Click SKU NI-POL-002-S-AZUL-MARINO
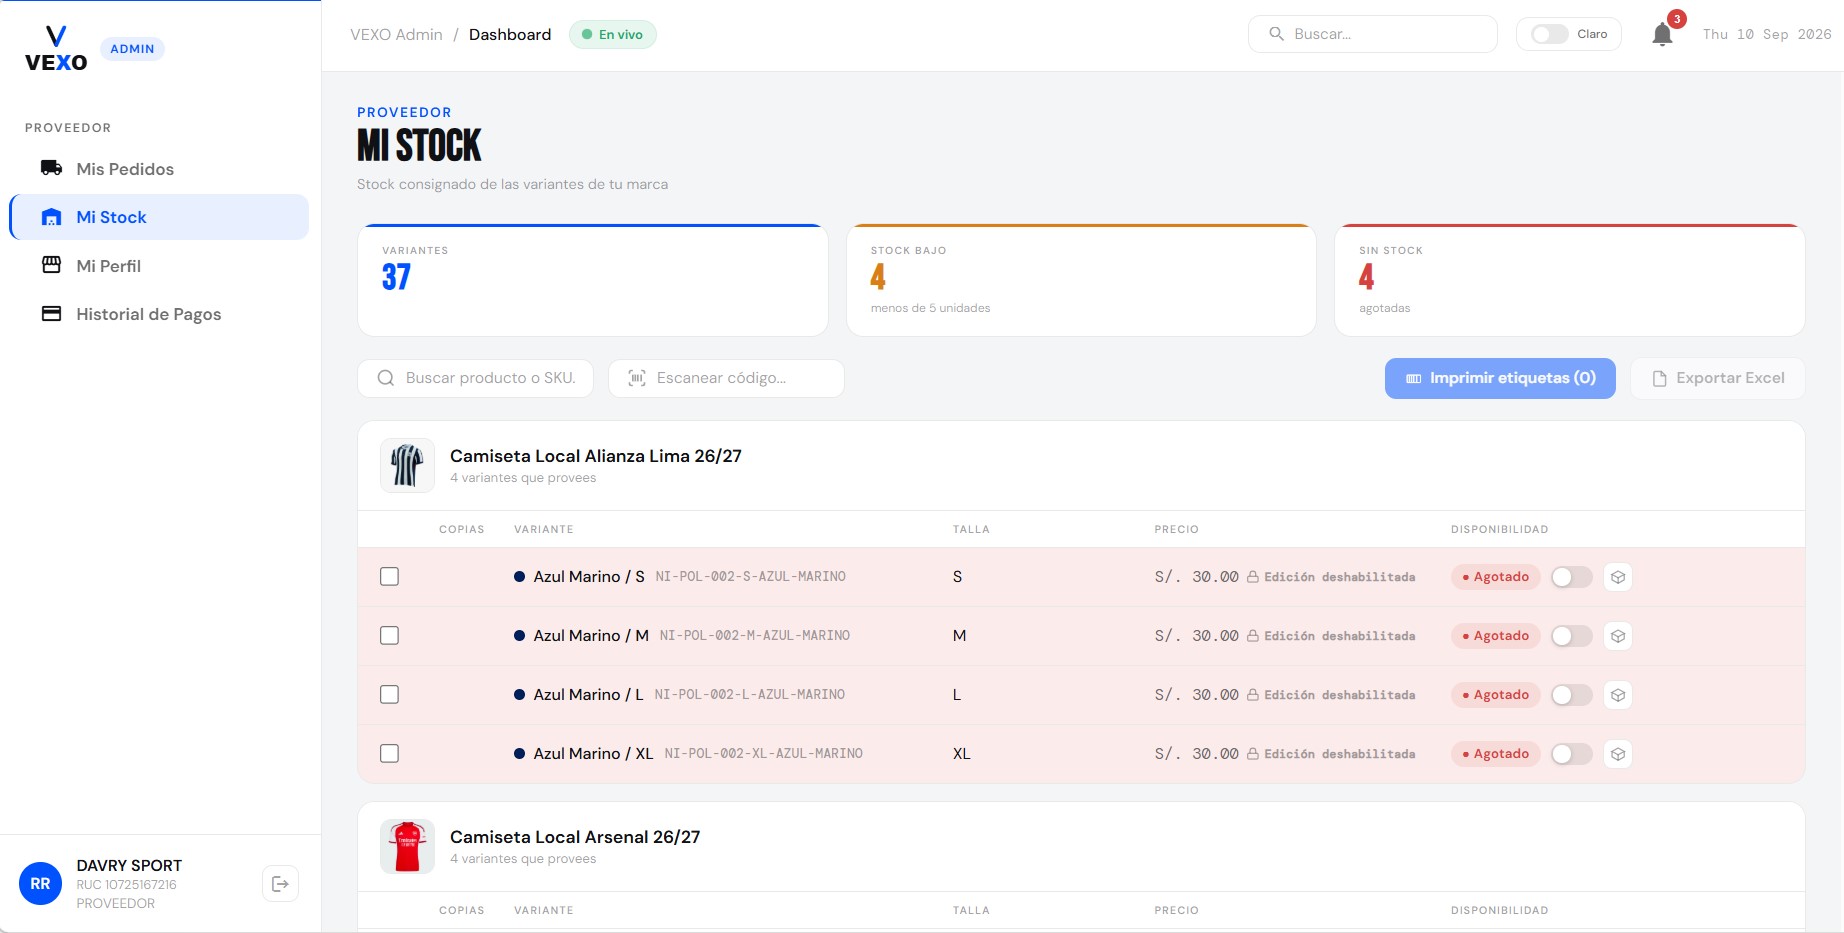1844x933 pixels. coord(751,577)
